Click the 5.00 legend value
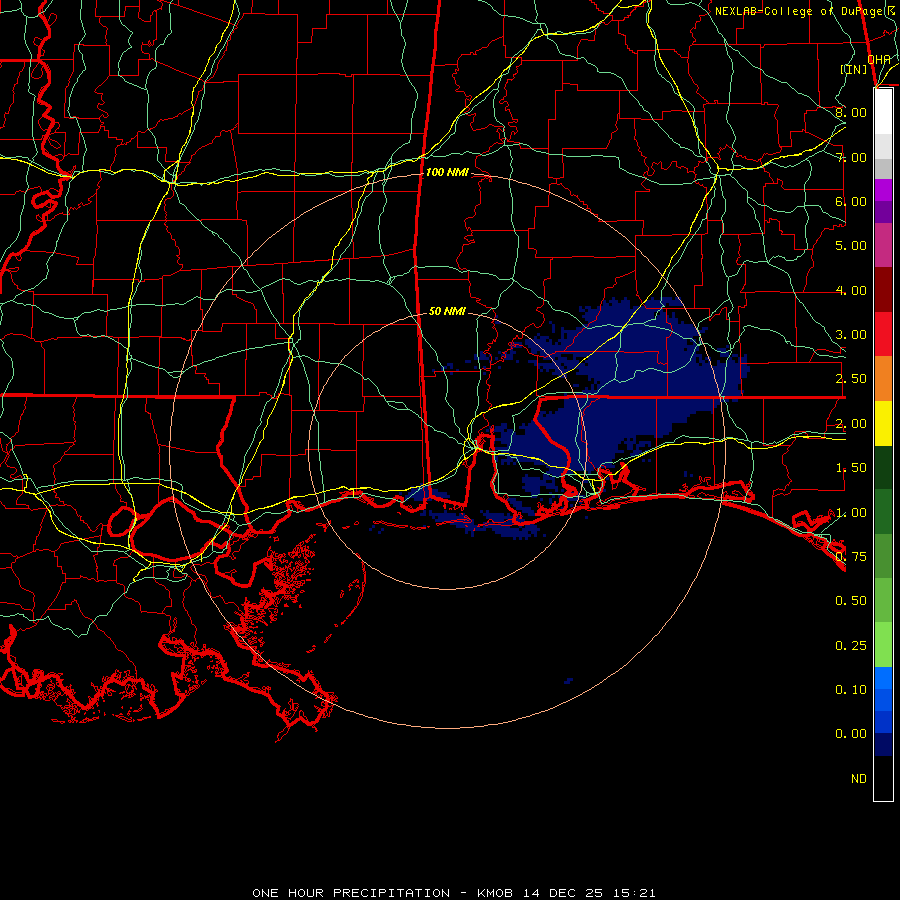Screen dimensions: 900x900 pyautogui.click(x=851, y=246)
